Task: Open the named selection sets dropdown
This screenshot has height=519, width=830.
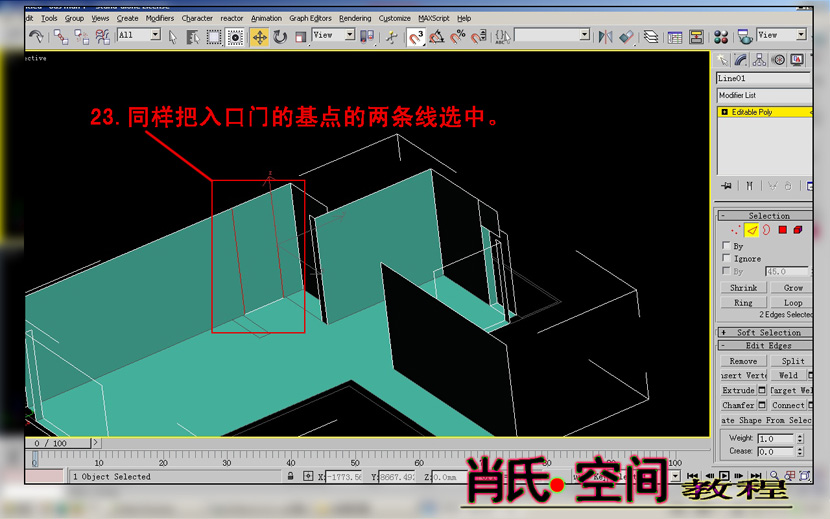Action: click(x=552, y=35)
